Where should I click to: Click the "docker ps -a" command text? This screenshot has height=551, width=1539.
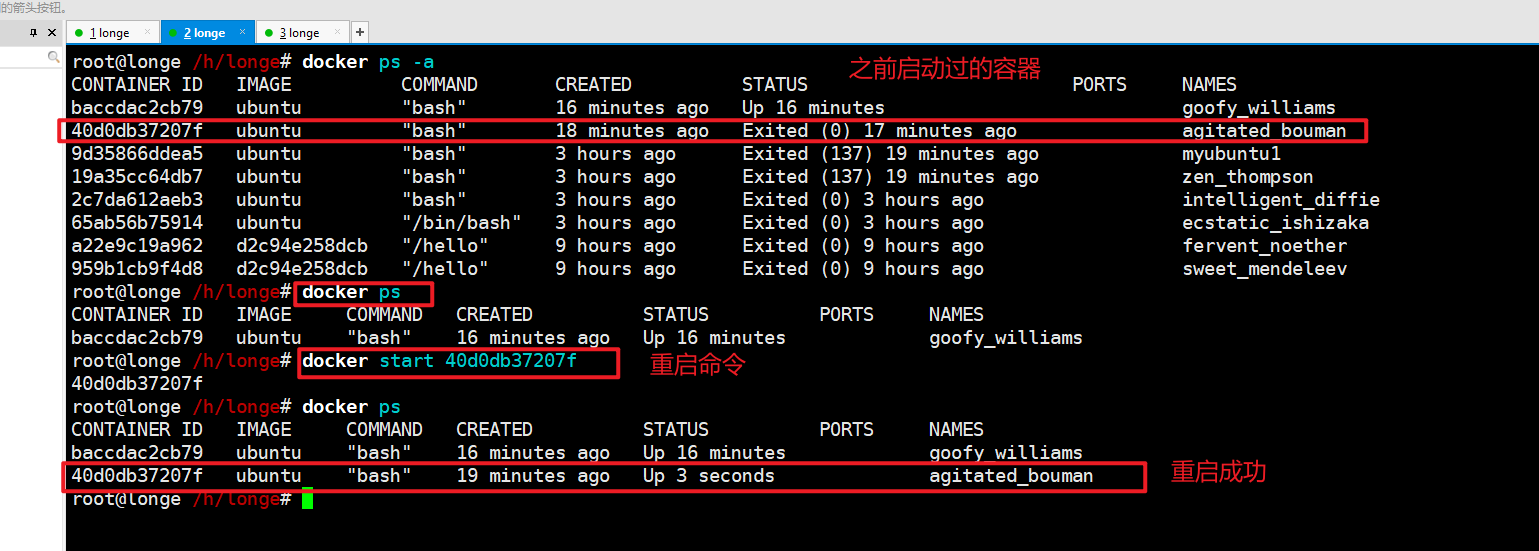pos(368,62)
